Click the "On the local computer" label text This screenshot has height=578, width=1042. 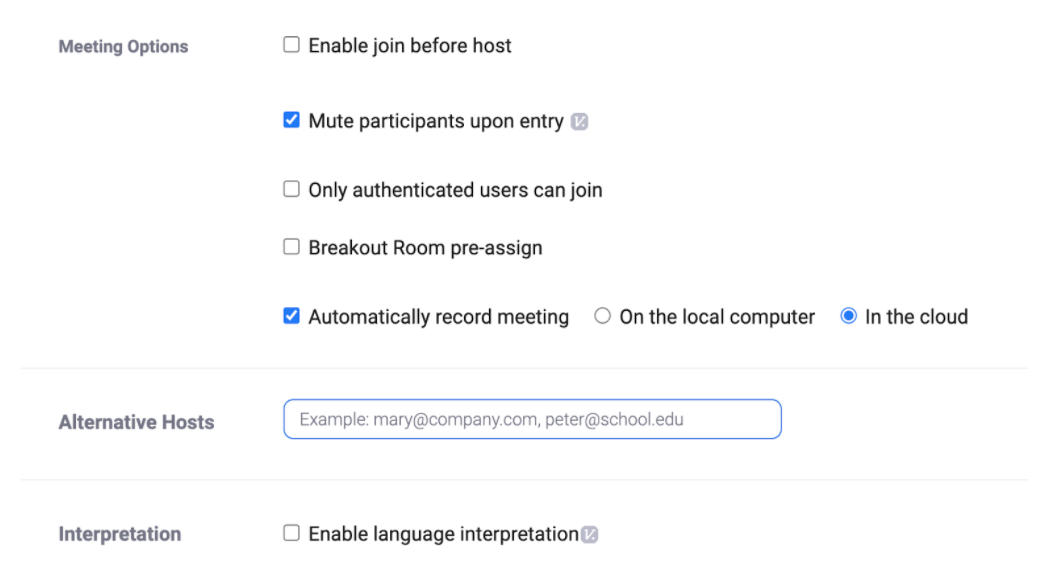coord(717,317)
